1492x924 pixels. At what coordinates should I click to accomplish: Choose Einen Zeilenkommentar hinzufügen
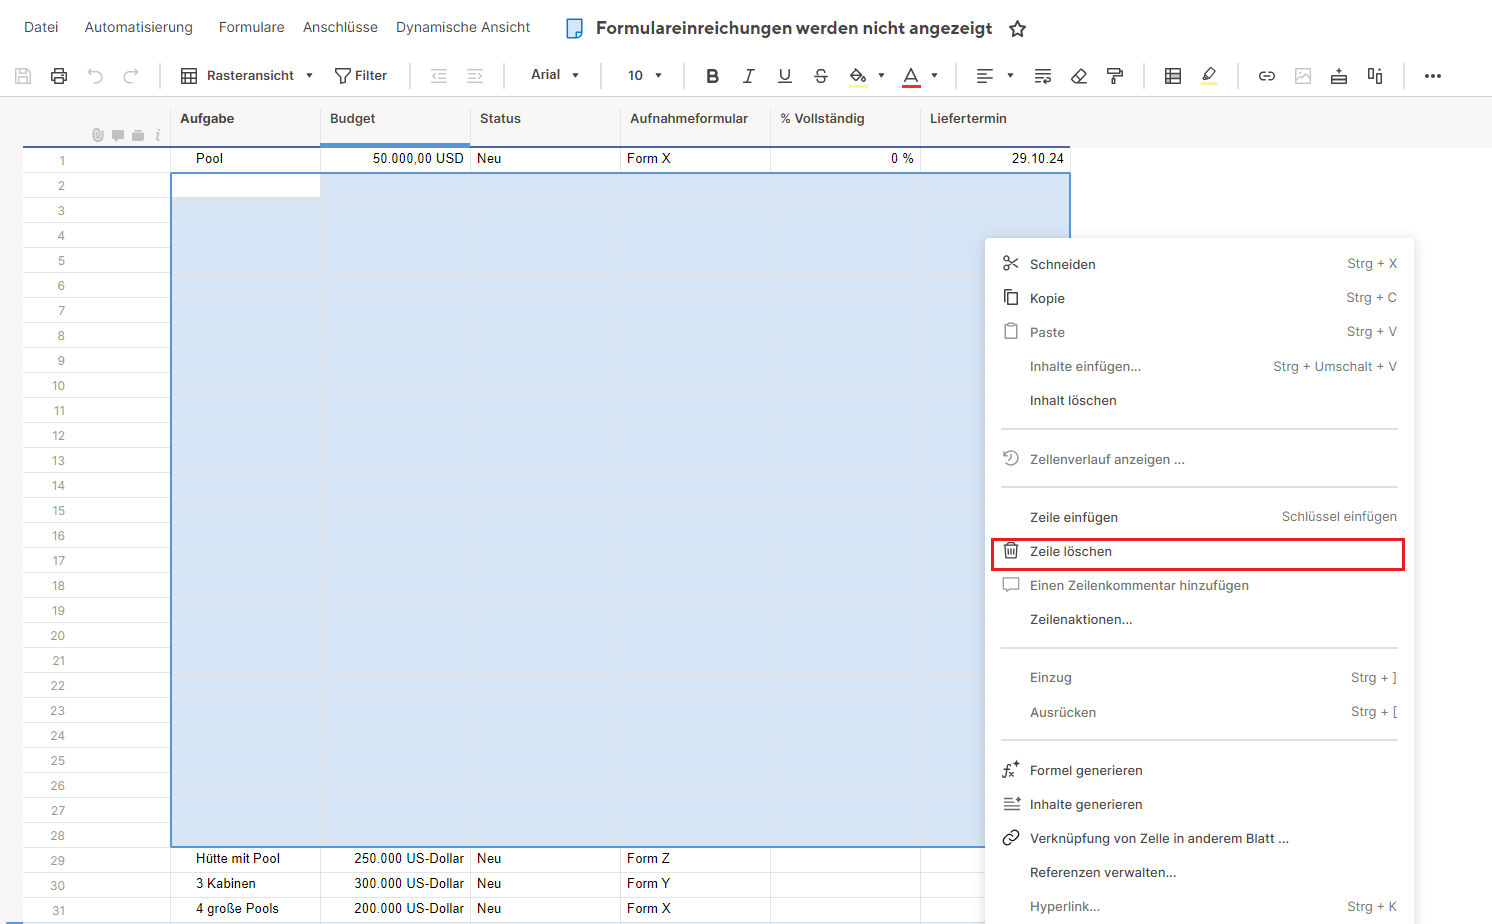point(1200,585)
